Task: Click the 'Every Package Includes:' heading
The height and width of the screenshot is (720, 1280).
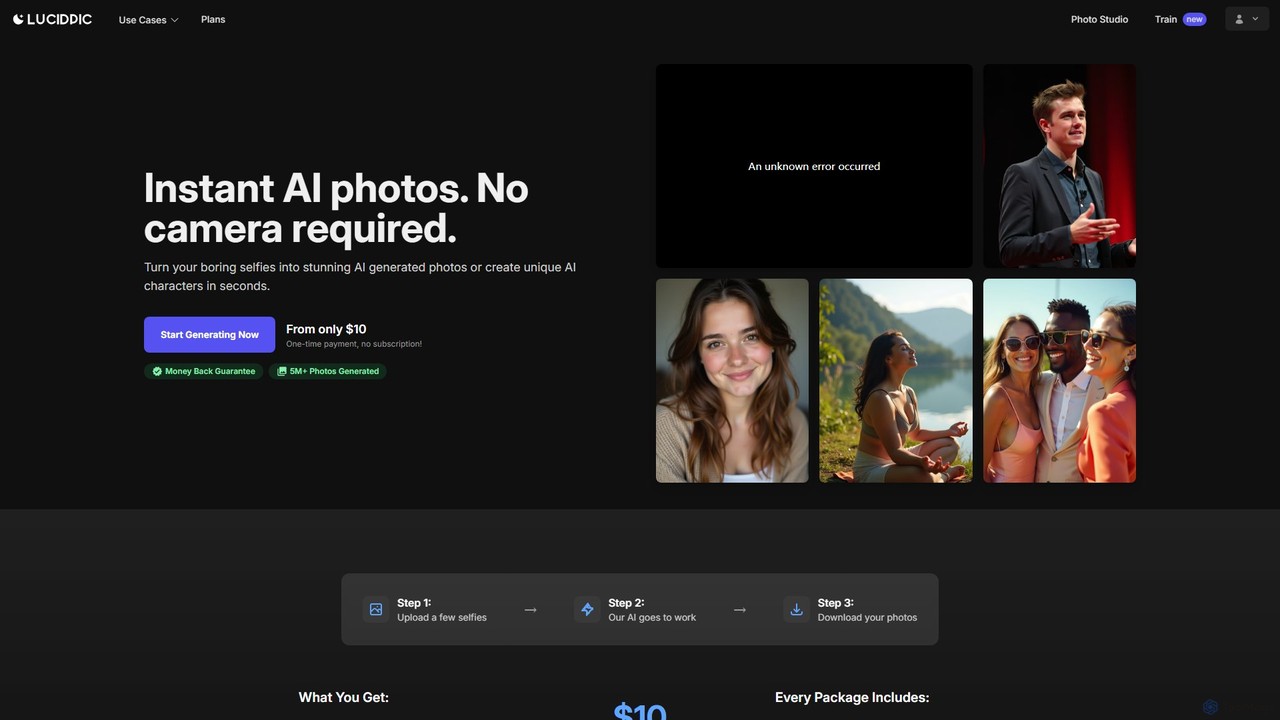Action: (x=852, y=697)
